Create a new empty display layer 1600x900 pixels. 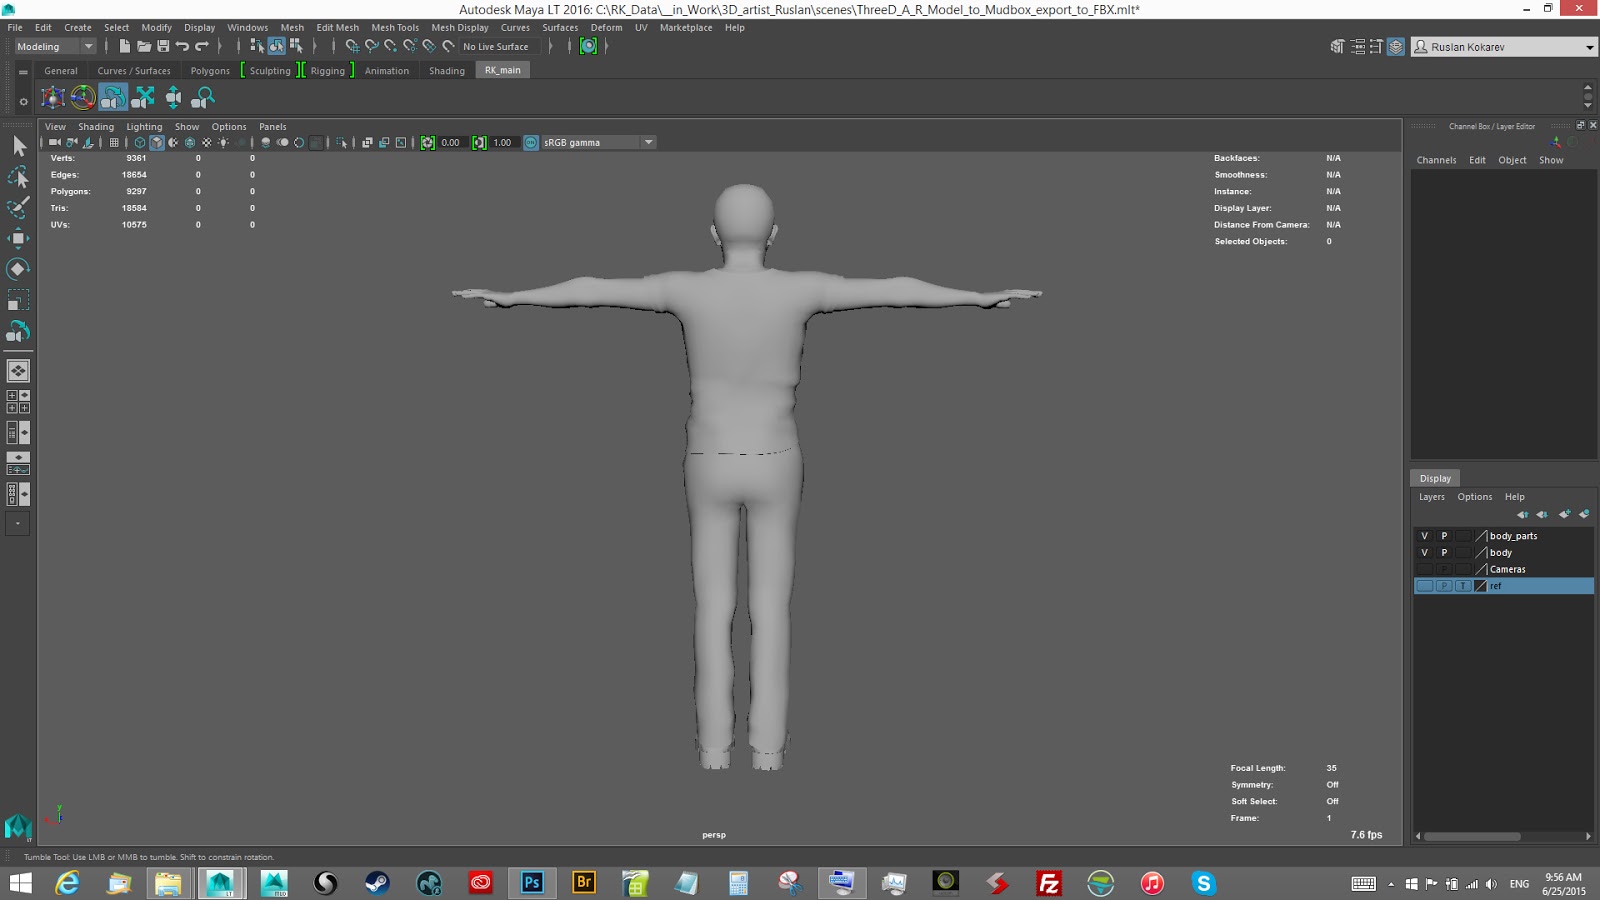(1564, 514)
